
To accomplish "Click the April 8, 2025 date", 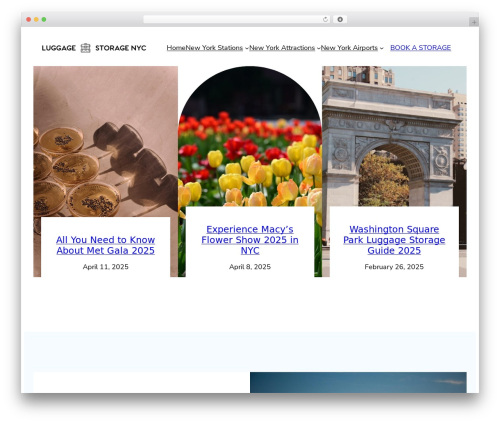I will pyautogui.click(x=250, y=267).
